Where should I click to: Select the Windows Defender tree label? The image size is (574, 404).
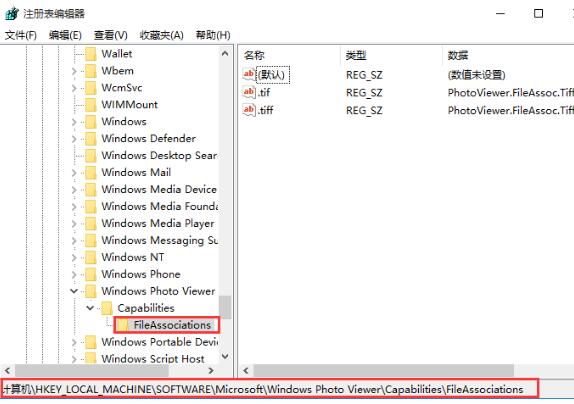149,139
